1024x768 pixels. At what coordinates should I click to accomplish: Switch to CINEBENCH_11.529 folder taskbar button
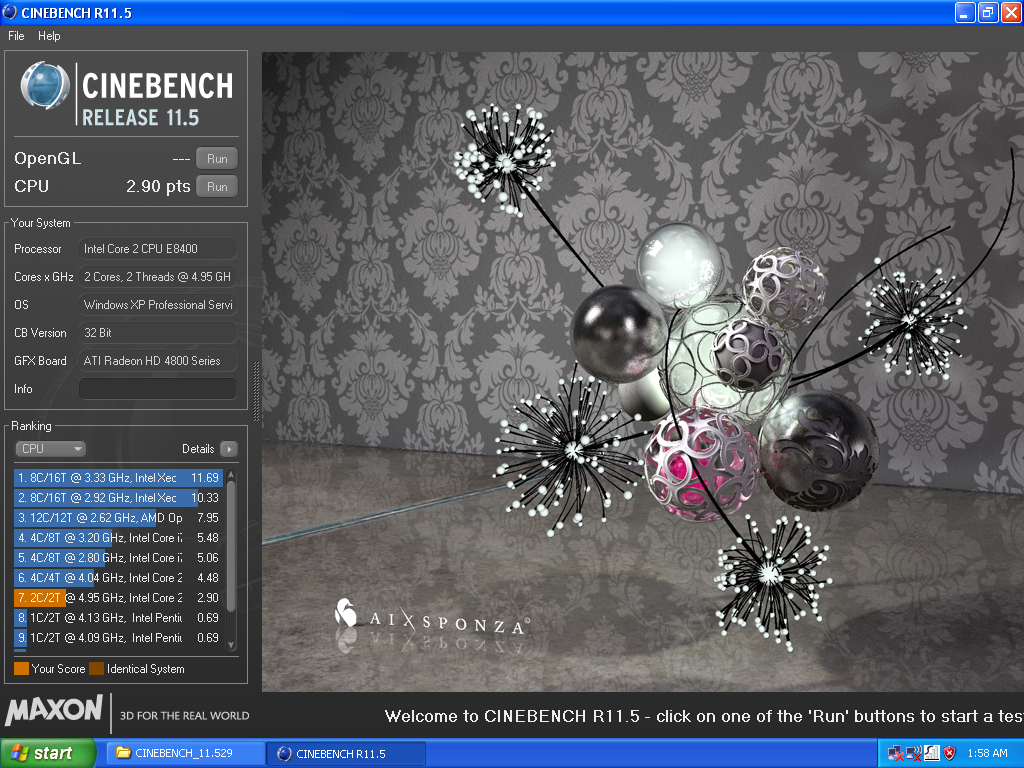[x=186, y=754]
